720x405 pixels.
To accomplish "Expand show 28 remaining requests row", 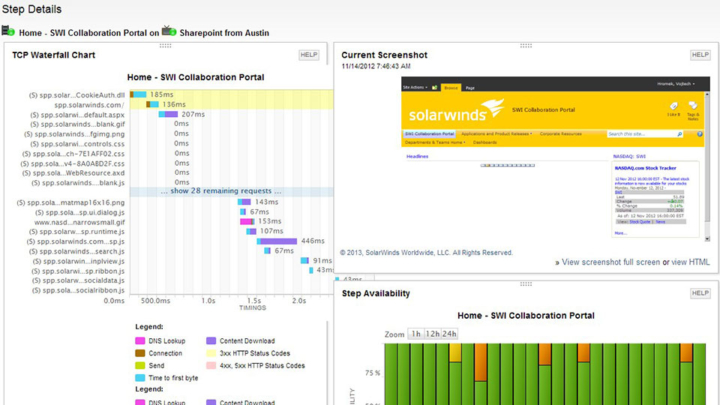I will [231, 191].
